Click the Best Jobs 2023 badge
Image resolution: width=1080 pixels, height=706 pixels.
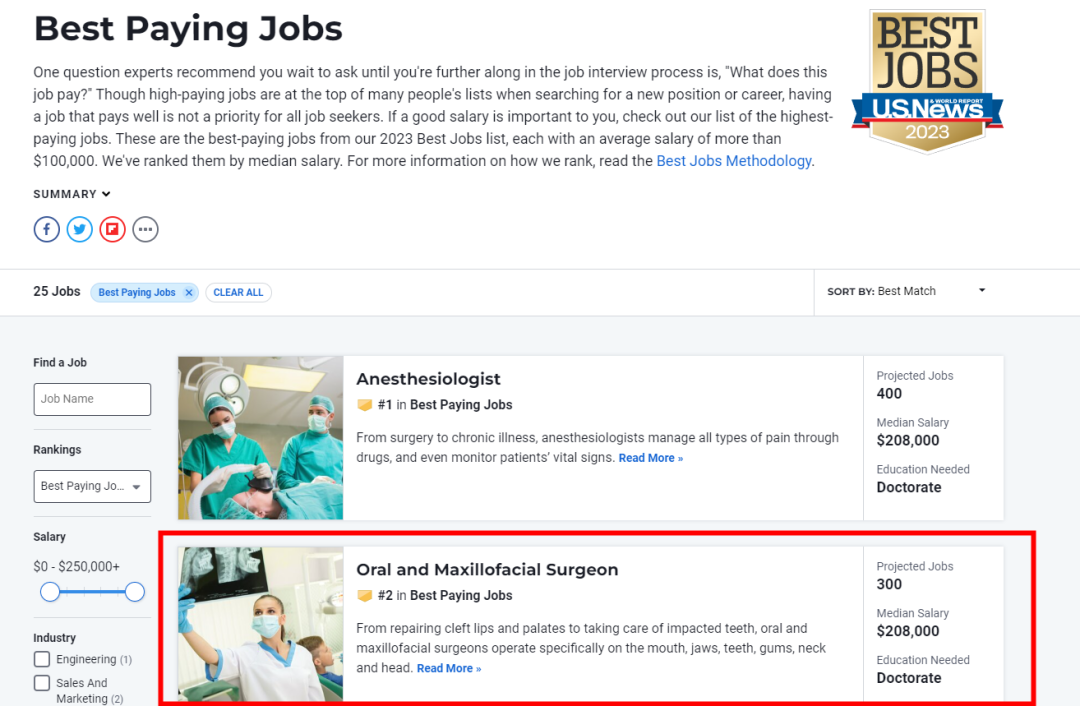pyautogui.click(x=927, y=81)
